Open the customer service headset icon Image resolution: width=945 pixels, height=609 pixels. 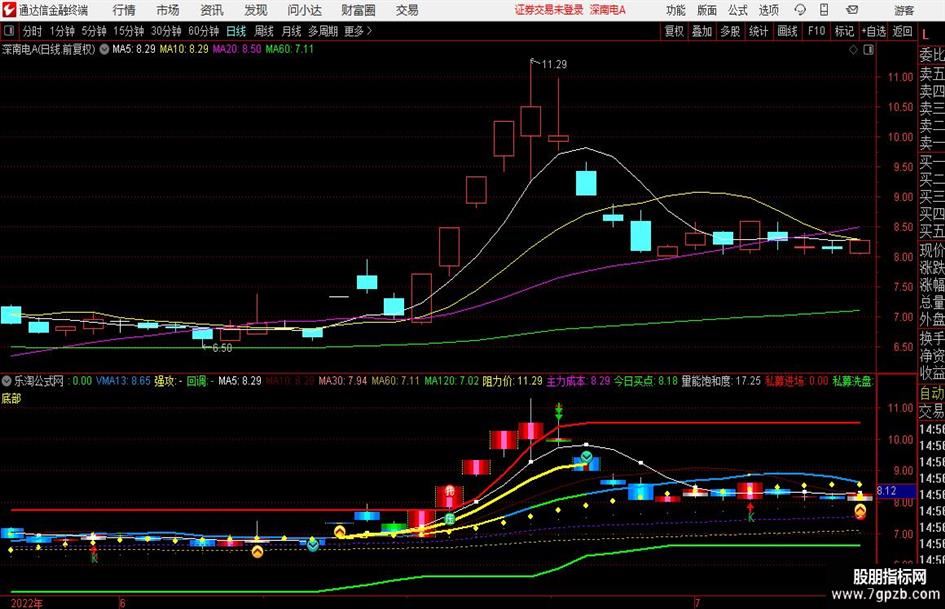click(x=800, y=10)
